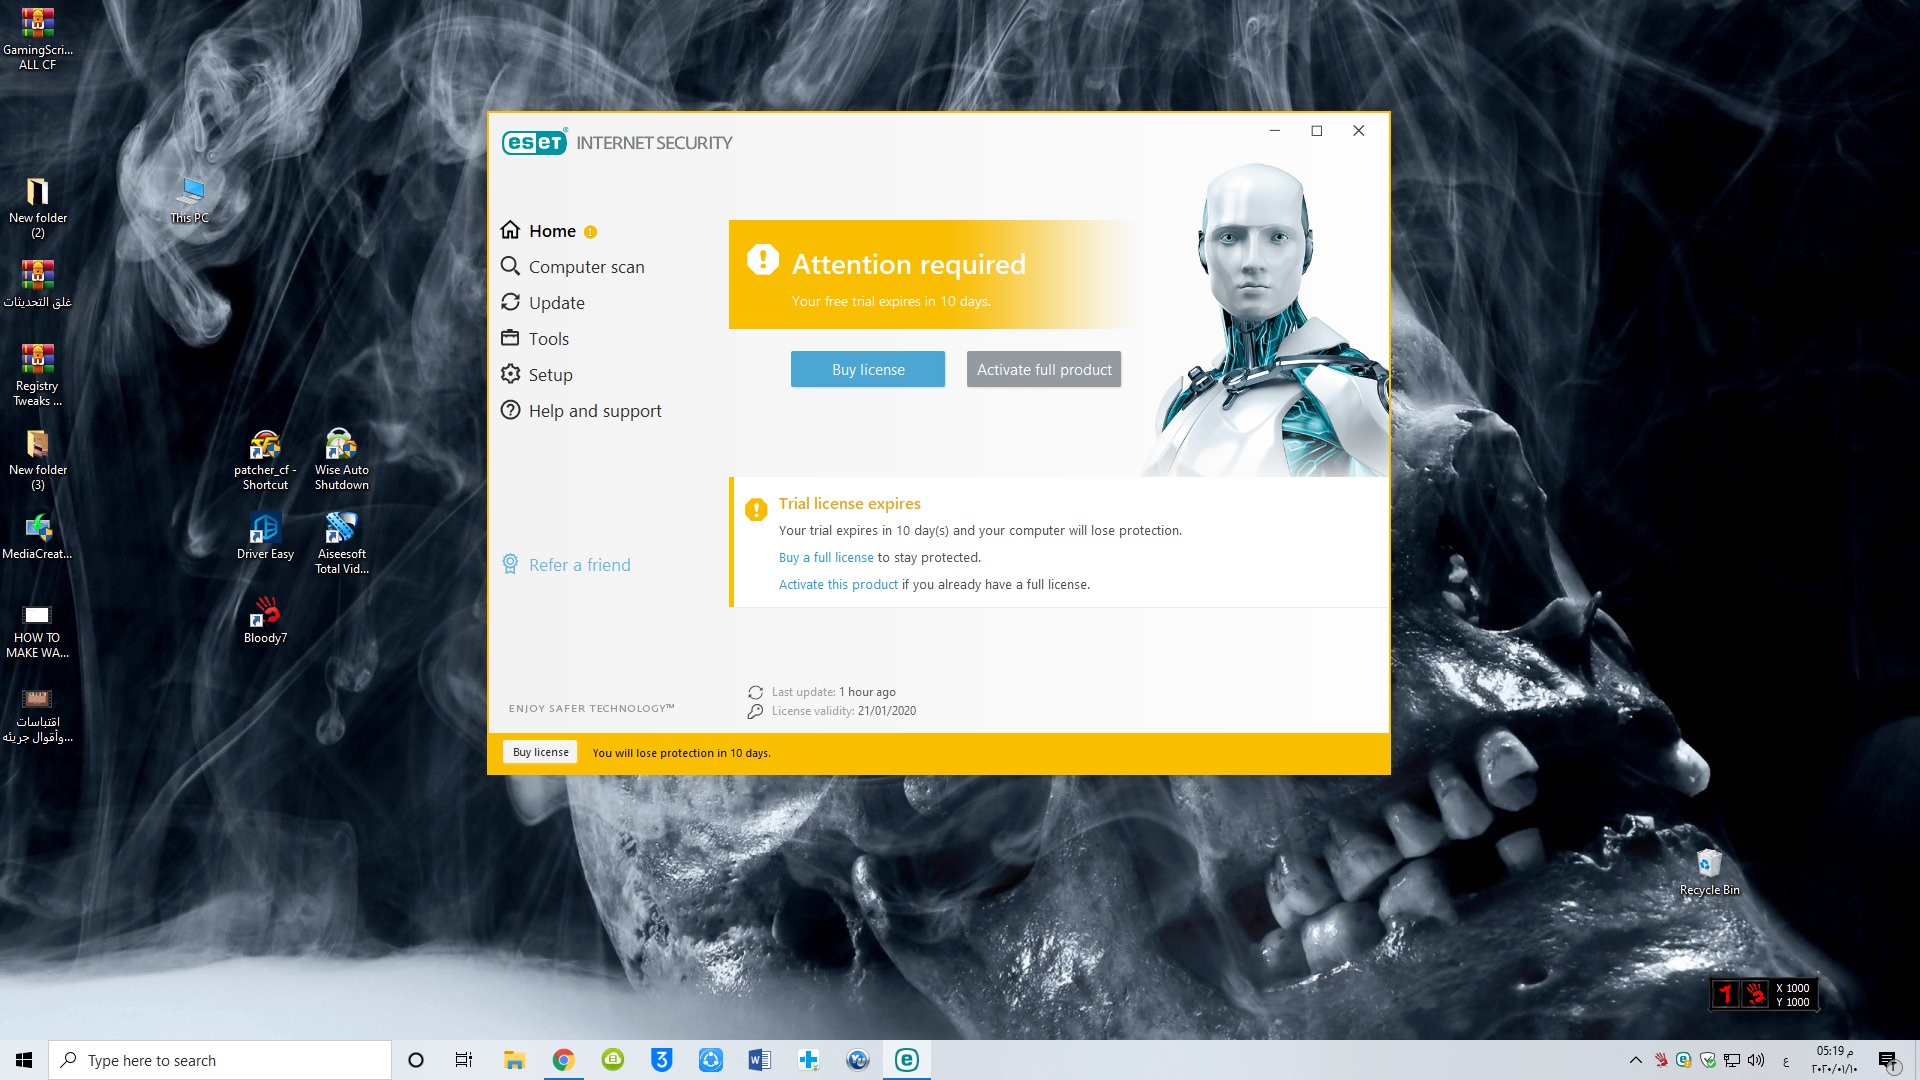Open the 'Yu' sphere taskbar app
Image resolution: width=1920 pixels, height=1080 pixels.
tap(857, 1060)
